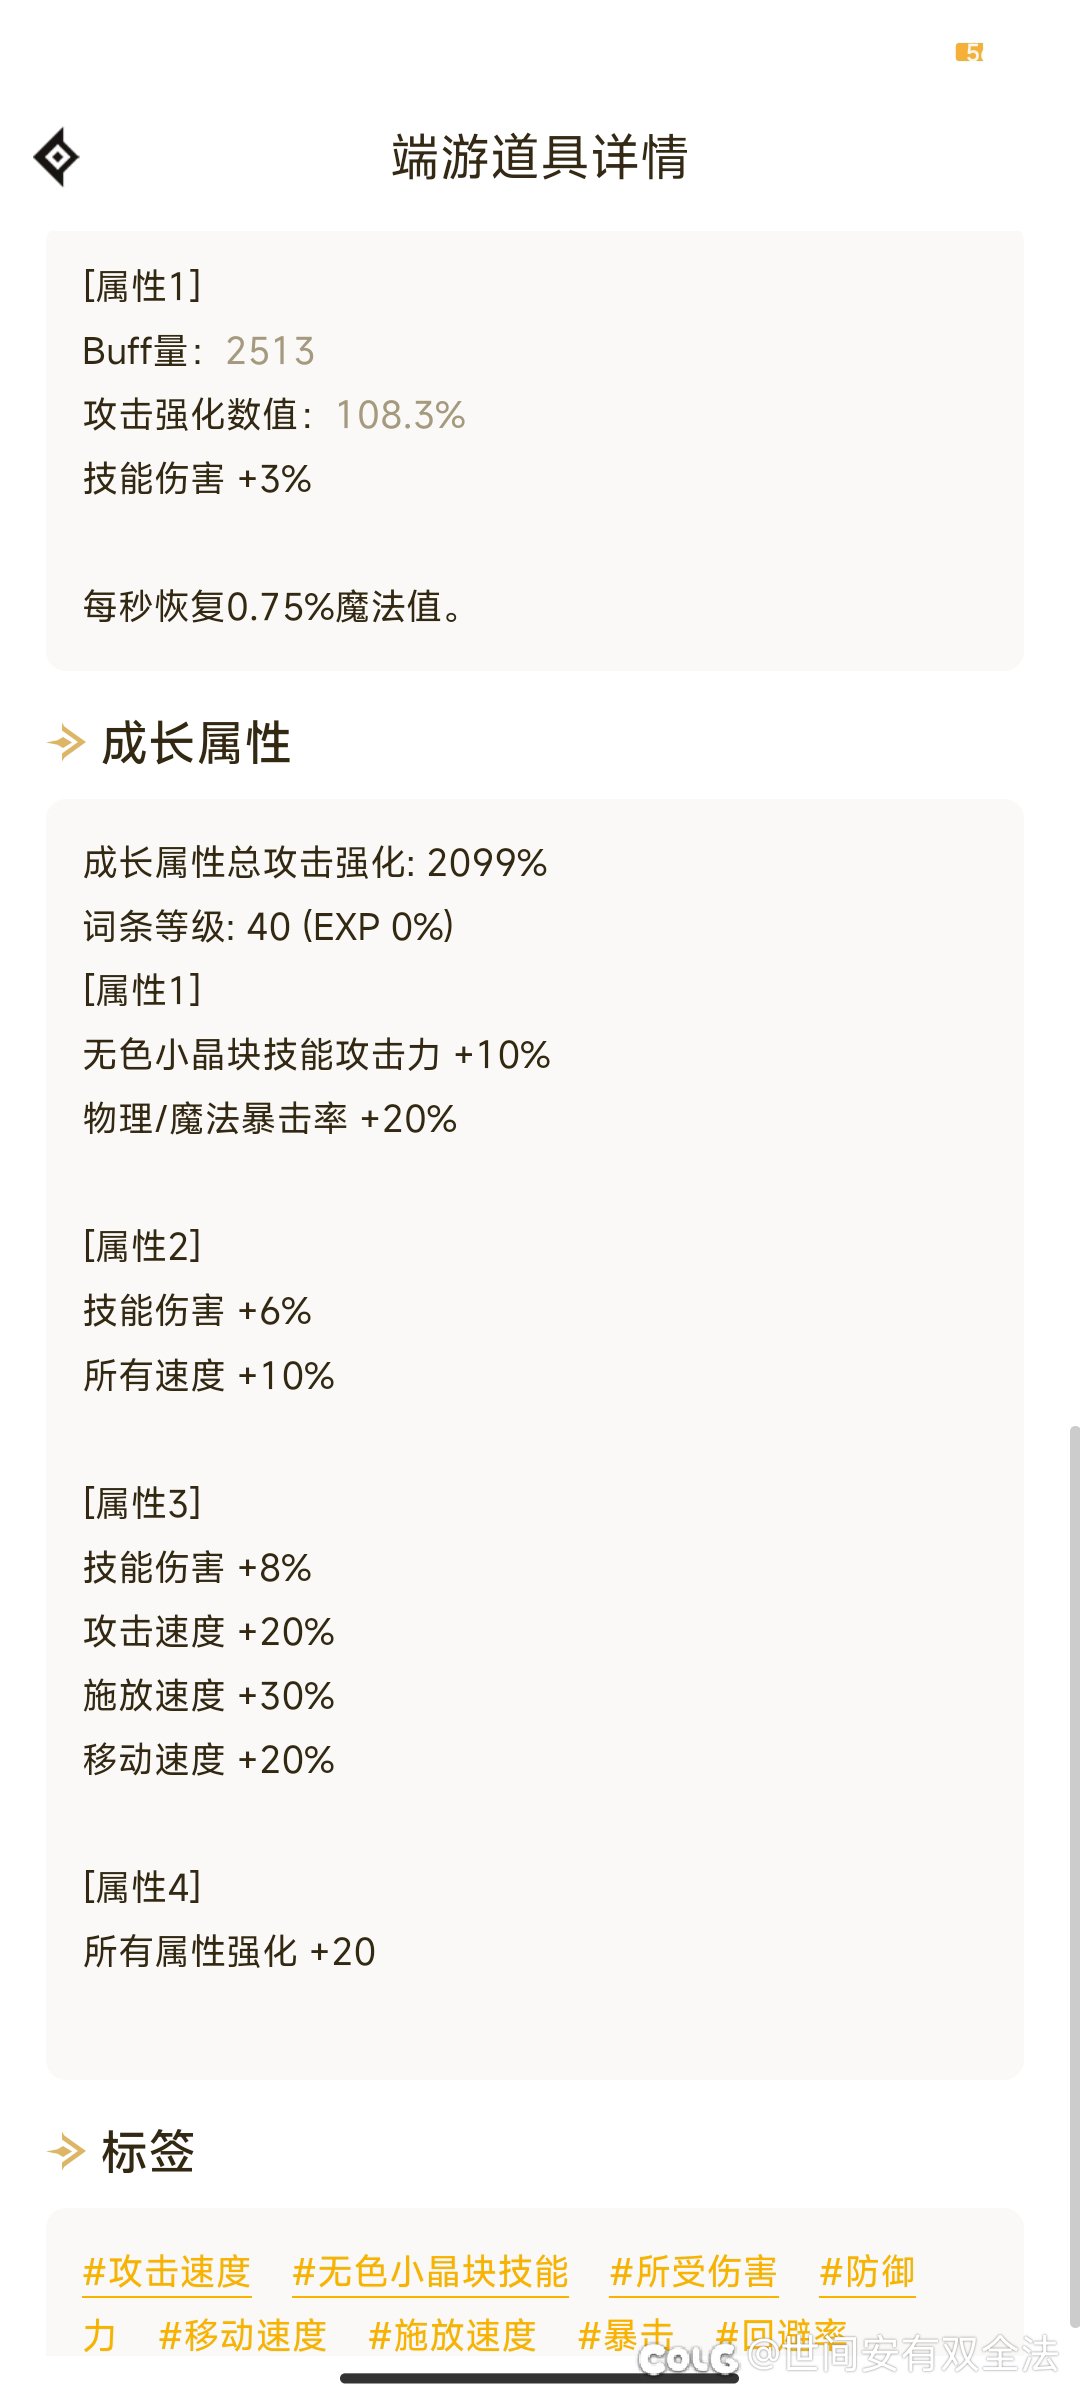Tap the home indicator bar at bottom
This screenshot has height=2400, width=1080.
tap(540, 2378)
